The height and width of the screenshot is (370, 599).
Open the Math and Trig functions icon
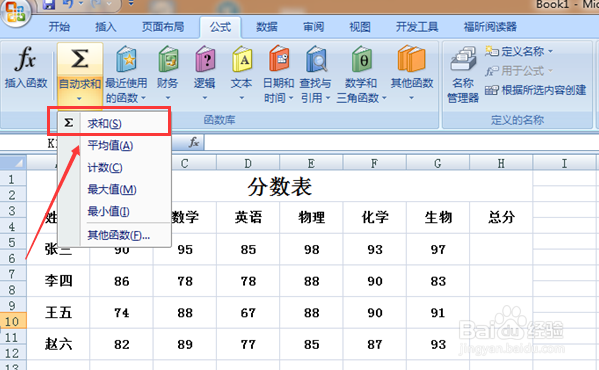click(x=361, y=59)
